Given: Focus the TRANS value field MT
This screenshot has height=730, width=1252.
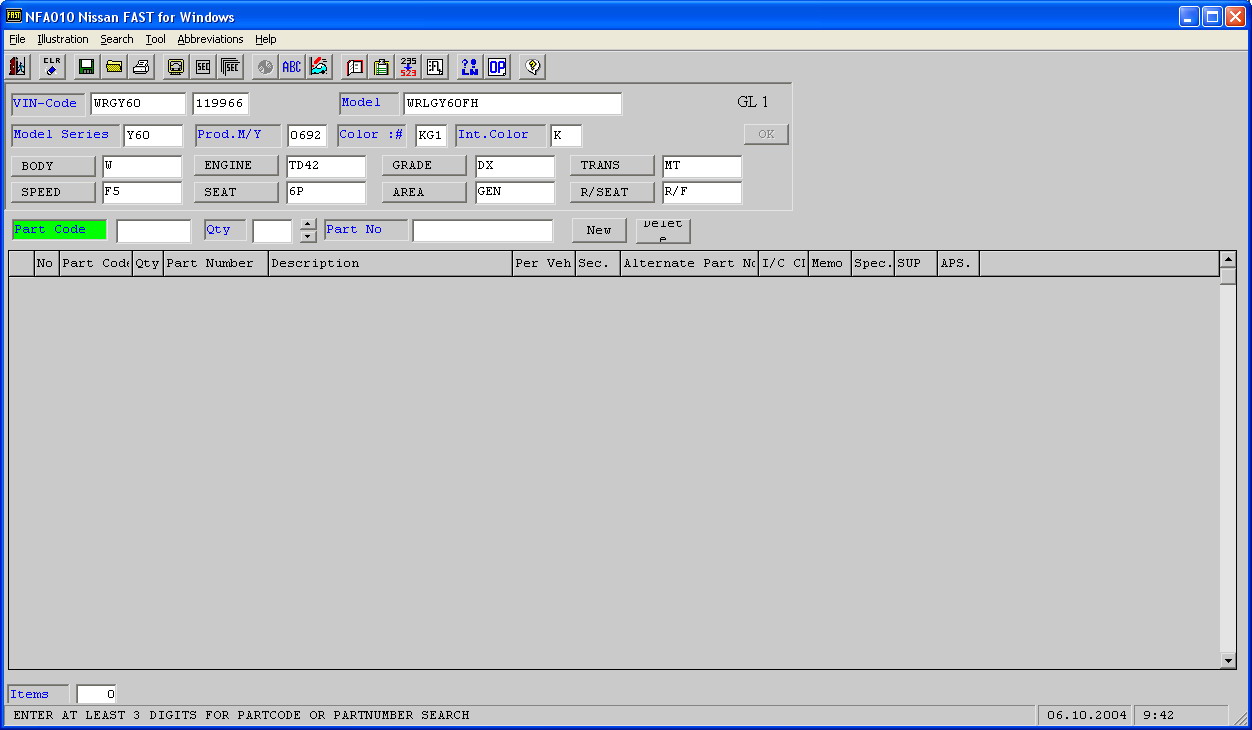Looking at the screenshot, I should (702, 166).
